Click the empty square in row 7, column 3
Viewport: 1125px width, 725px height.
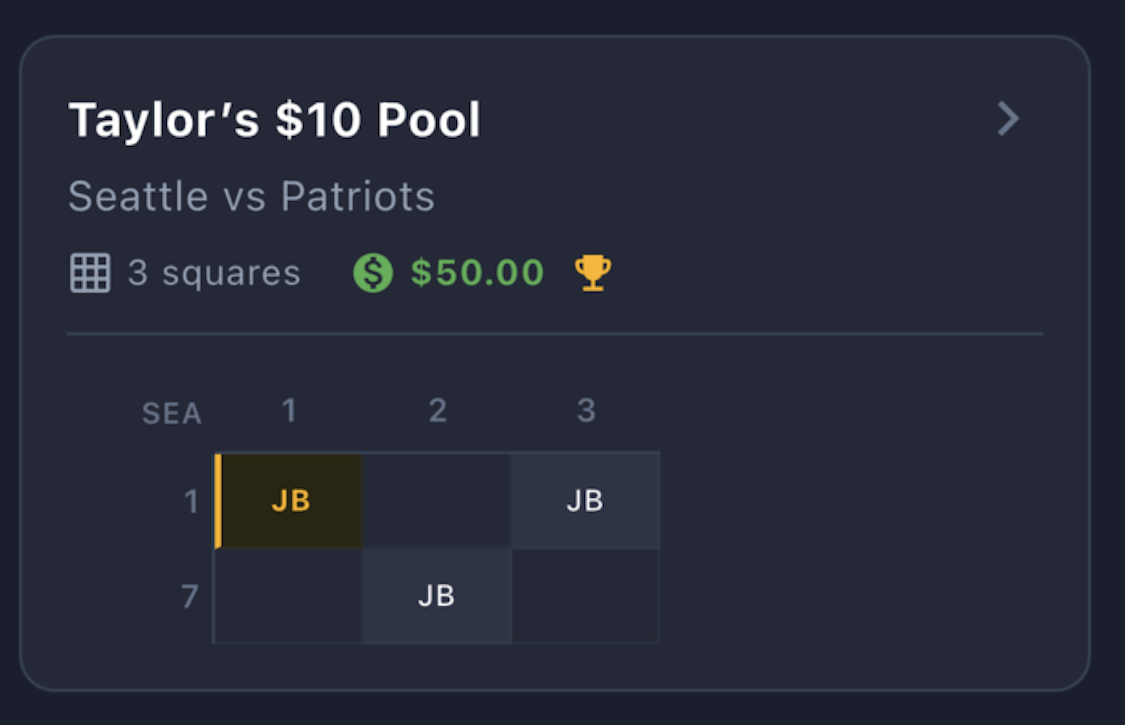[x=585, y=596]
